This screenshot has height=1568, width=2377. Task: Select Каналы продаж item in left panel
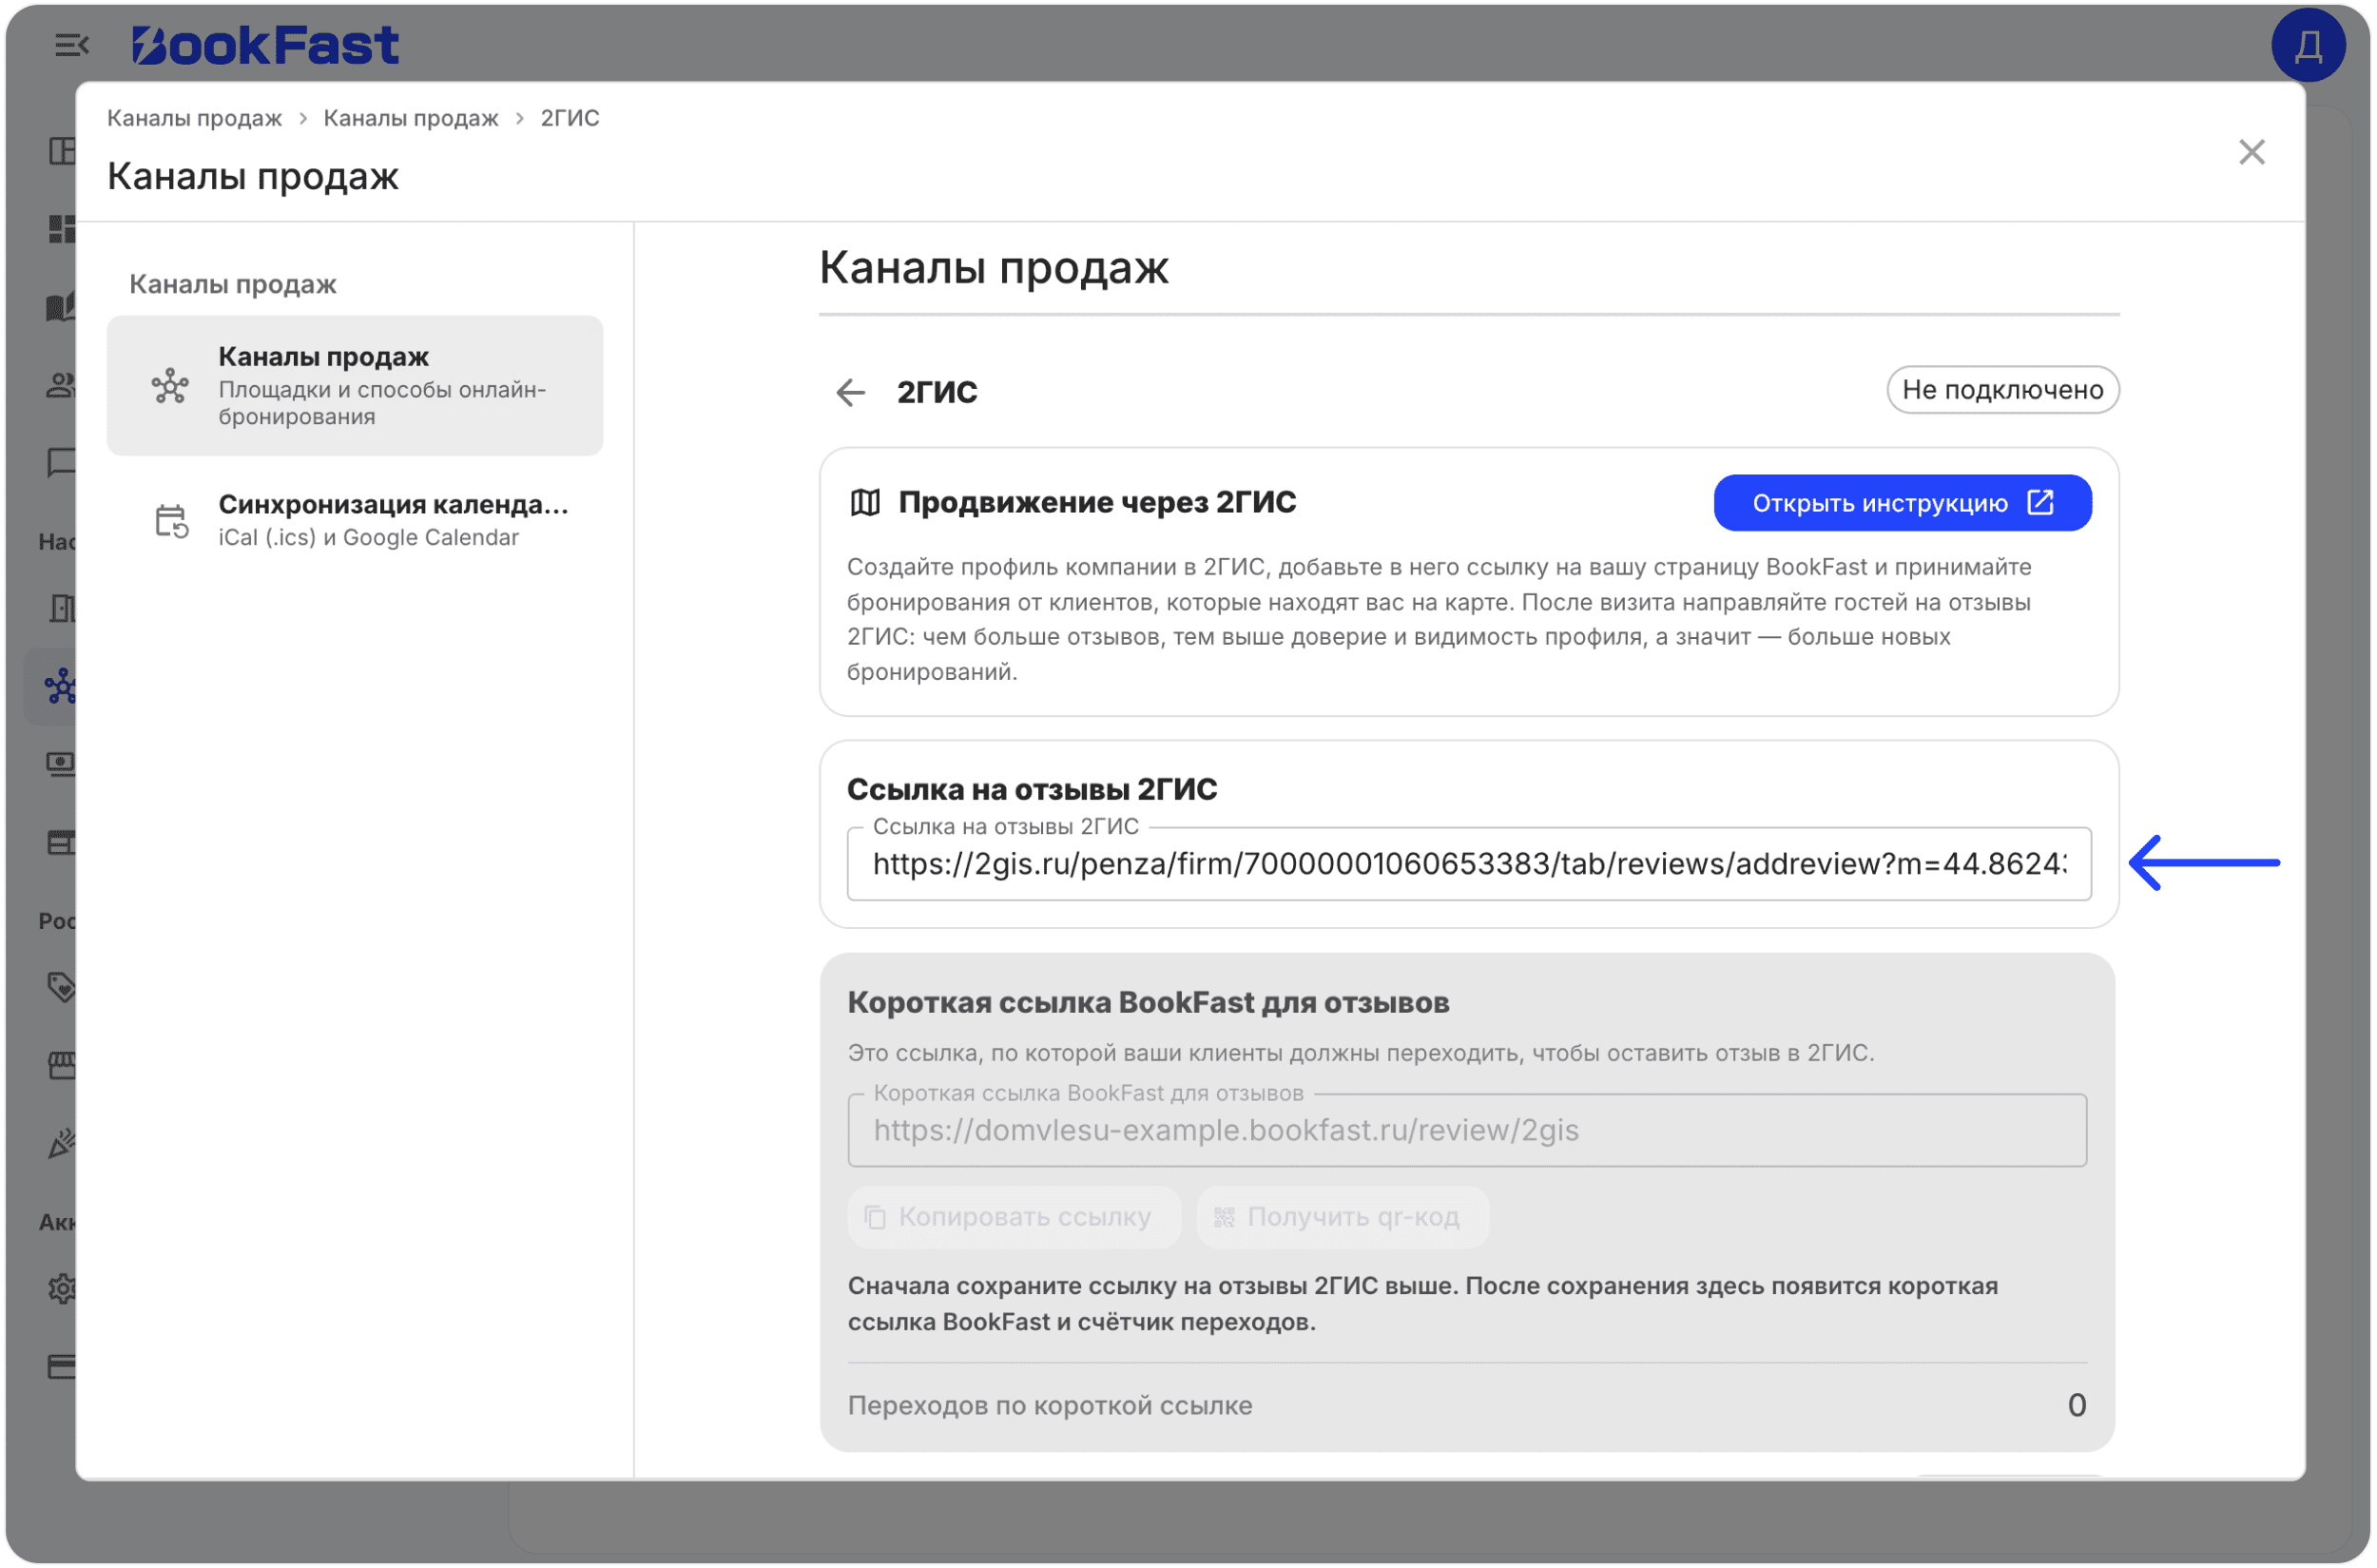(x=355, y=386)
